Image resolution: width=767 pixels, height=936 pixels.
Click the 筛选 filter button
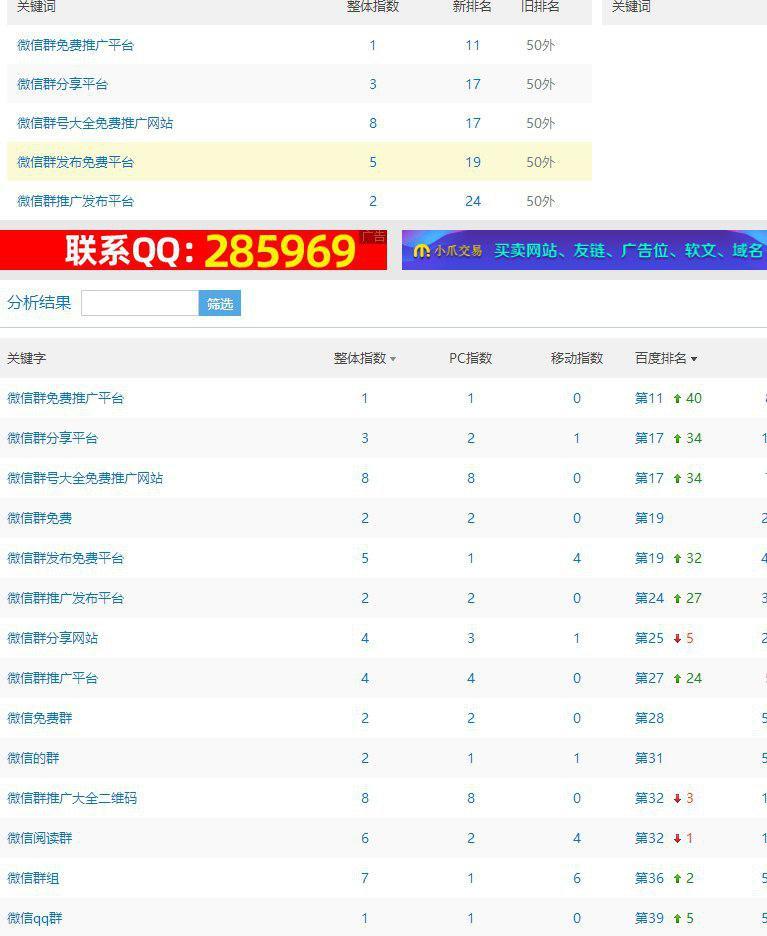[x=220, y=303]
